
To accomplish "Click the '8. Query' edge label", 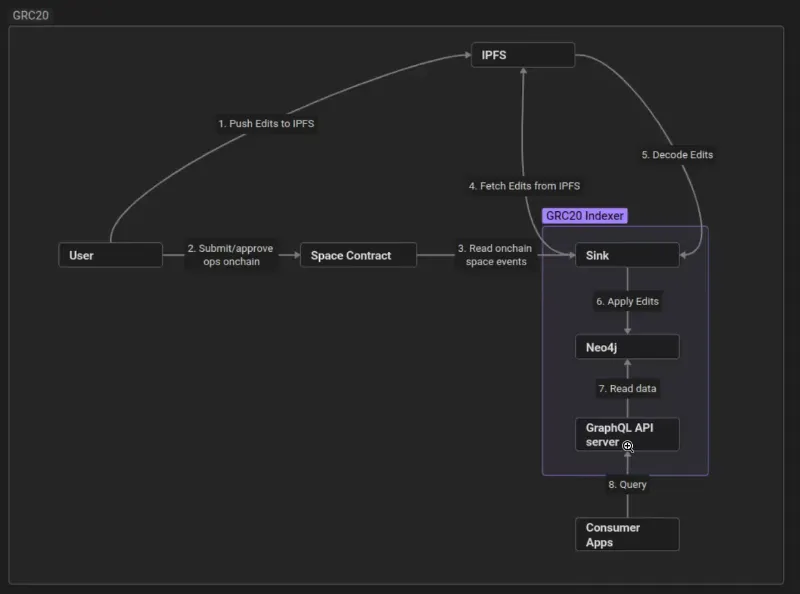I will tap(627, 484).
